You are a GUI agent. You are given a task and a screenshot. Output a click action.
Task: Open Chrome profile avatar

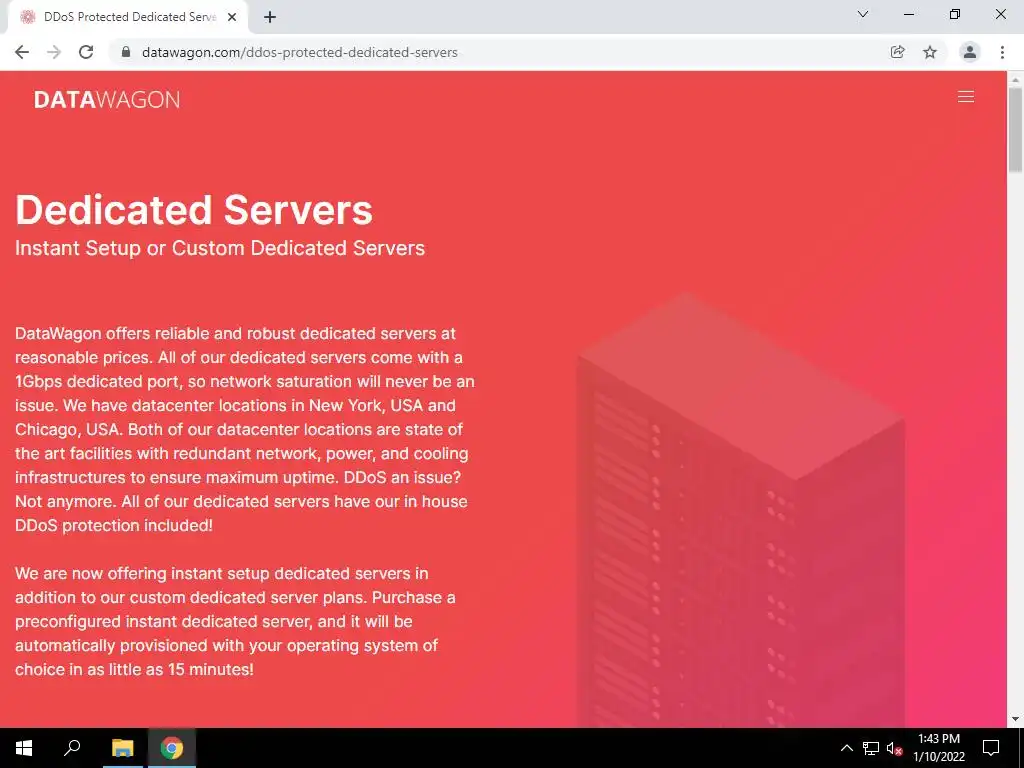970,52
